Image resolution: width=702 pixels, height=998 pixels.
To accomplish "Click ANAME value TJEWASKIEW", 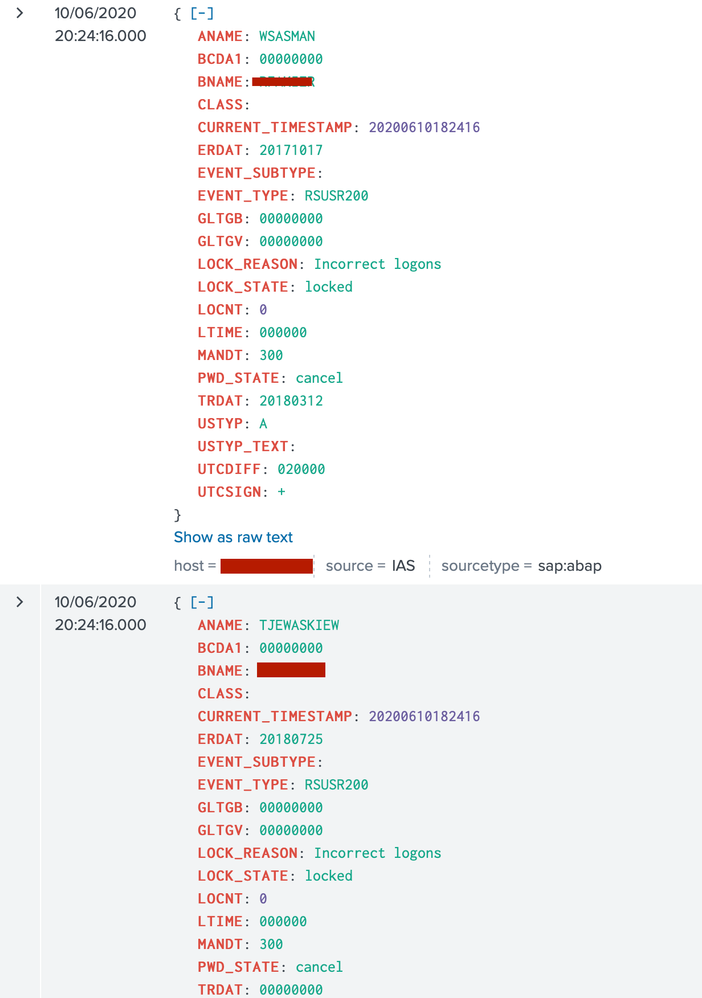I will click(x=299, y=625).
